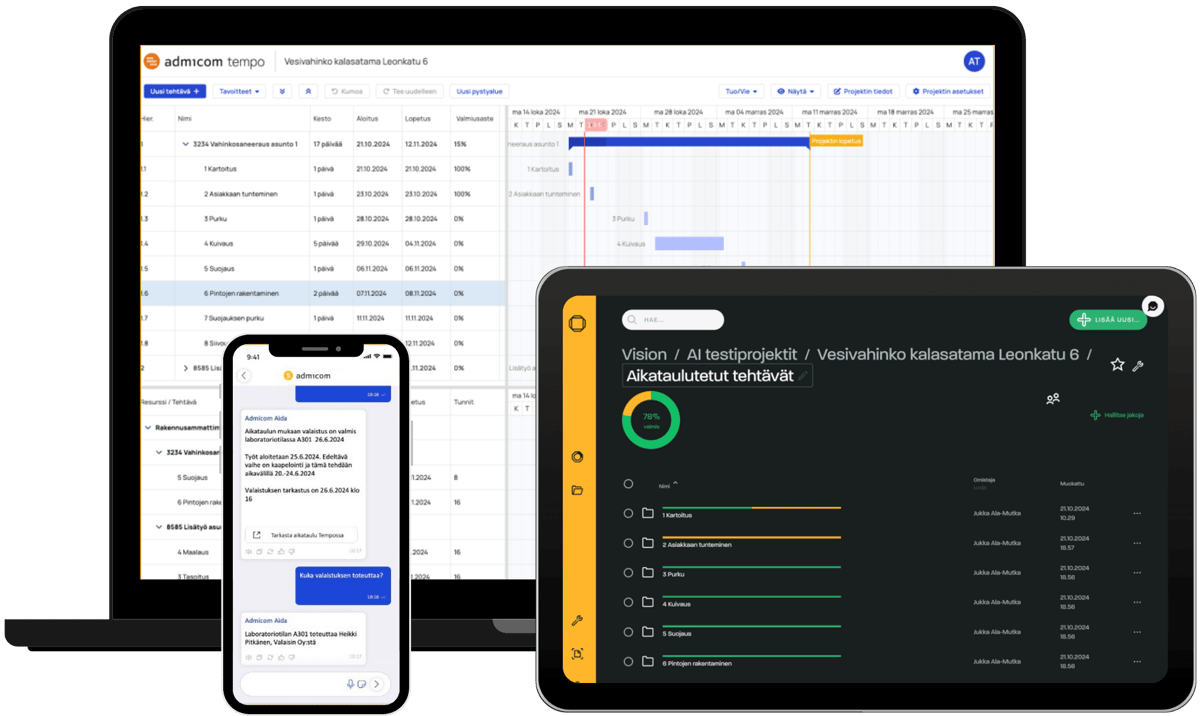Tap thumbs-up under second Aida message
Image resolution: width=1200 pixels, height=716 pixels.
pyautogui.click(x=280, y=656)
